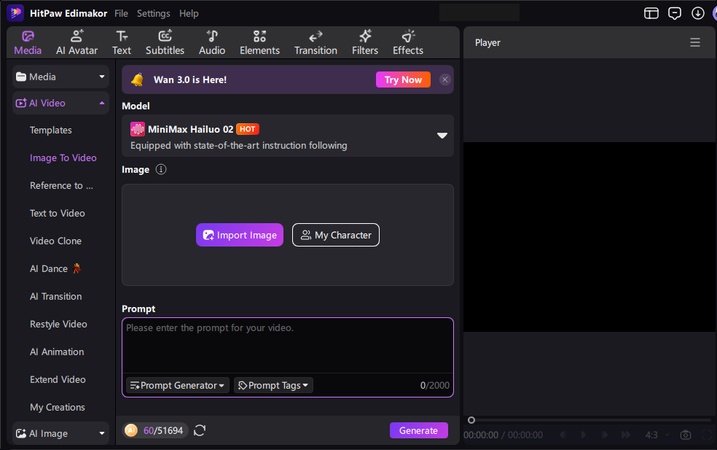Take a snapshot with the camera icon
The height and width of the screenshot is (450, 717).
[685, 435]
